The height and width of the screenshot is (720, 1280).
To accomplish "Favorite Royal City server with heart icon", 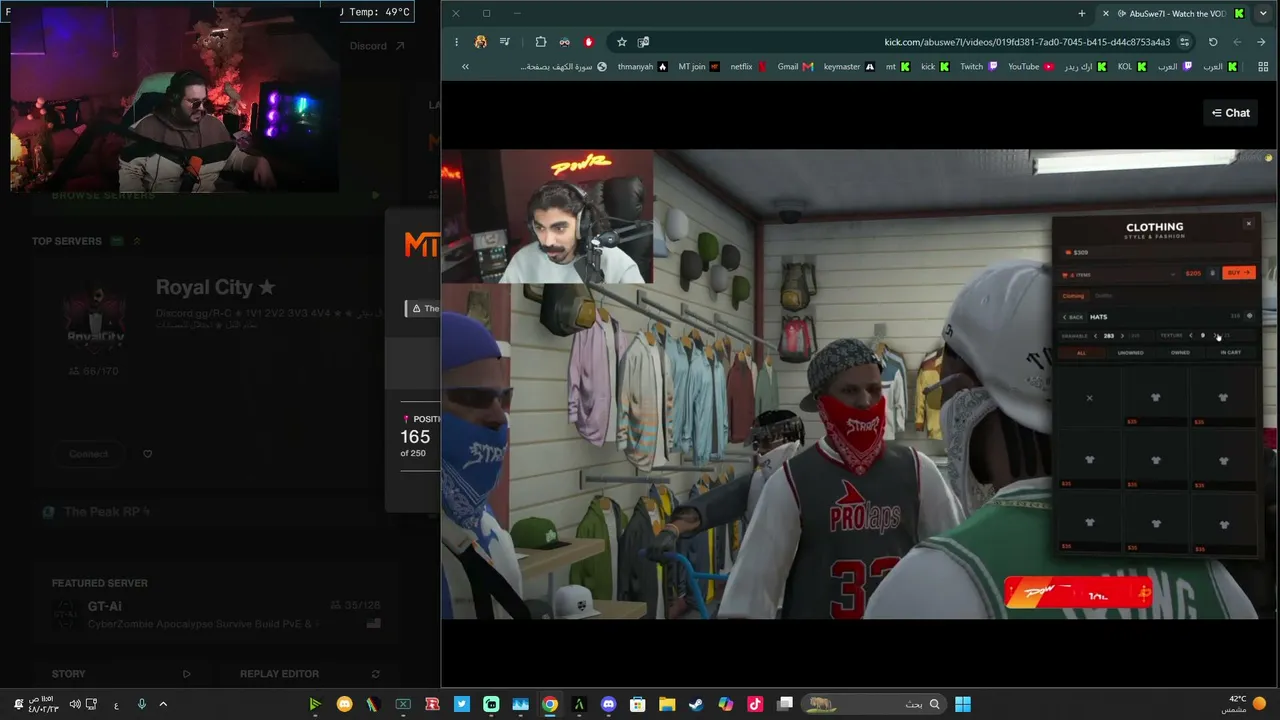I will point(148,454).
